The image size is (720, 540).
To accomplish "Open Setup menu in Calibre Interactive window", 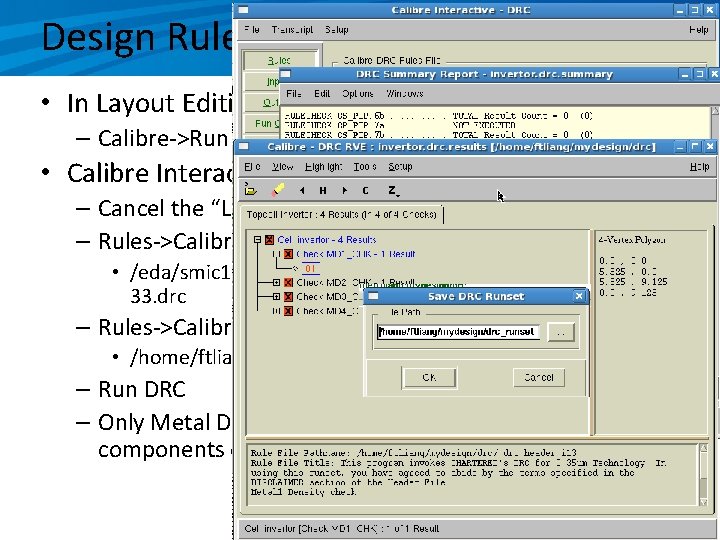I will pyautogui.click(x=337, y=30).
